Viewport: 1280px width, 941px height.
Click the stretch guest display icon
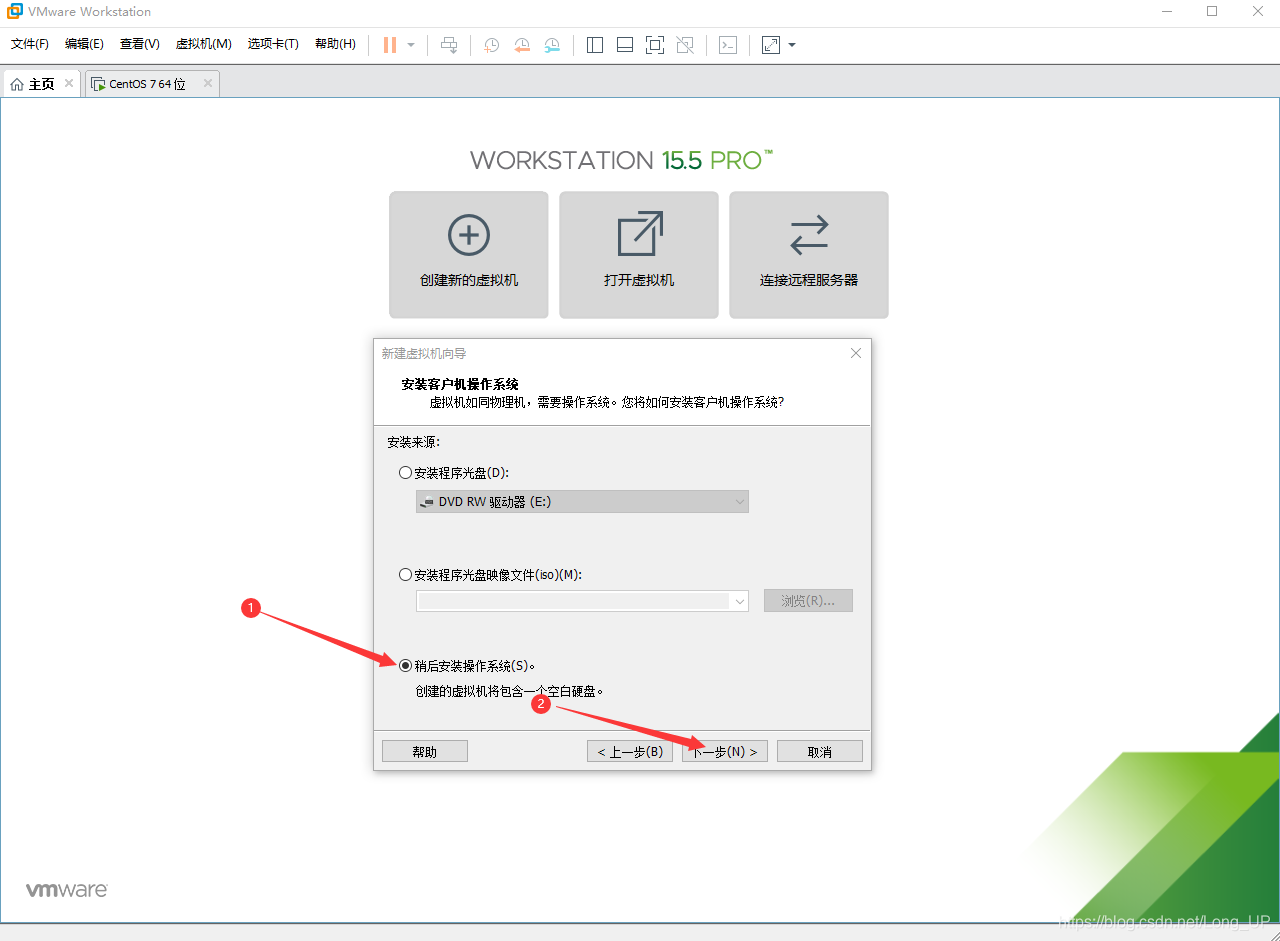pyautogui.click(x=771, y=45)
